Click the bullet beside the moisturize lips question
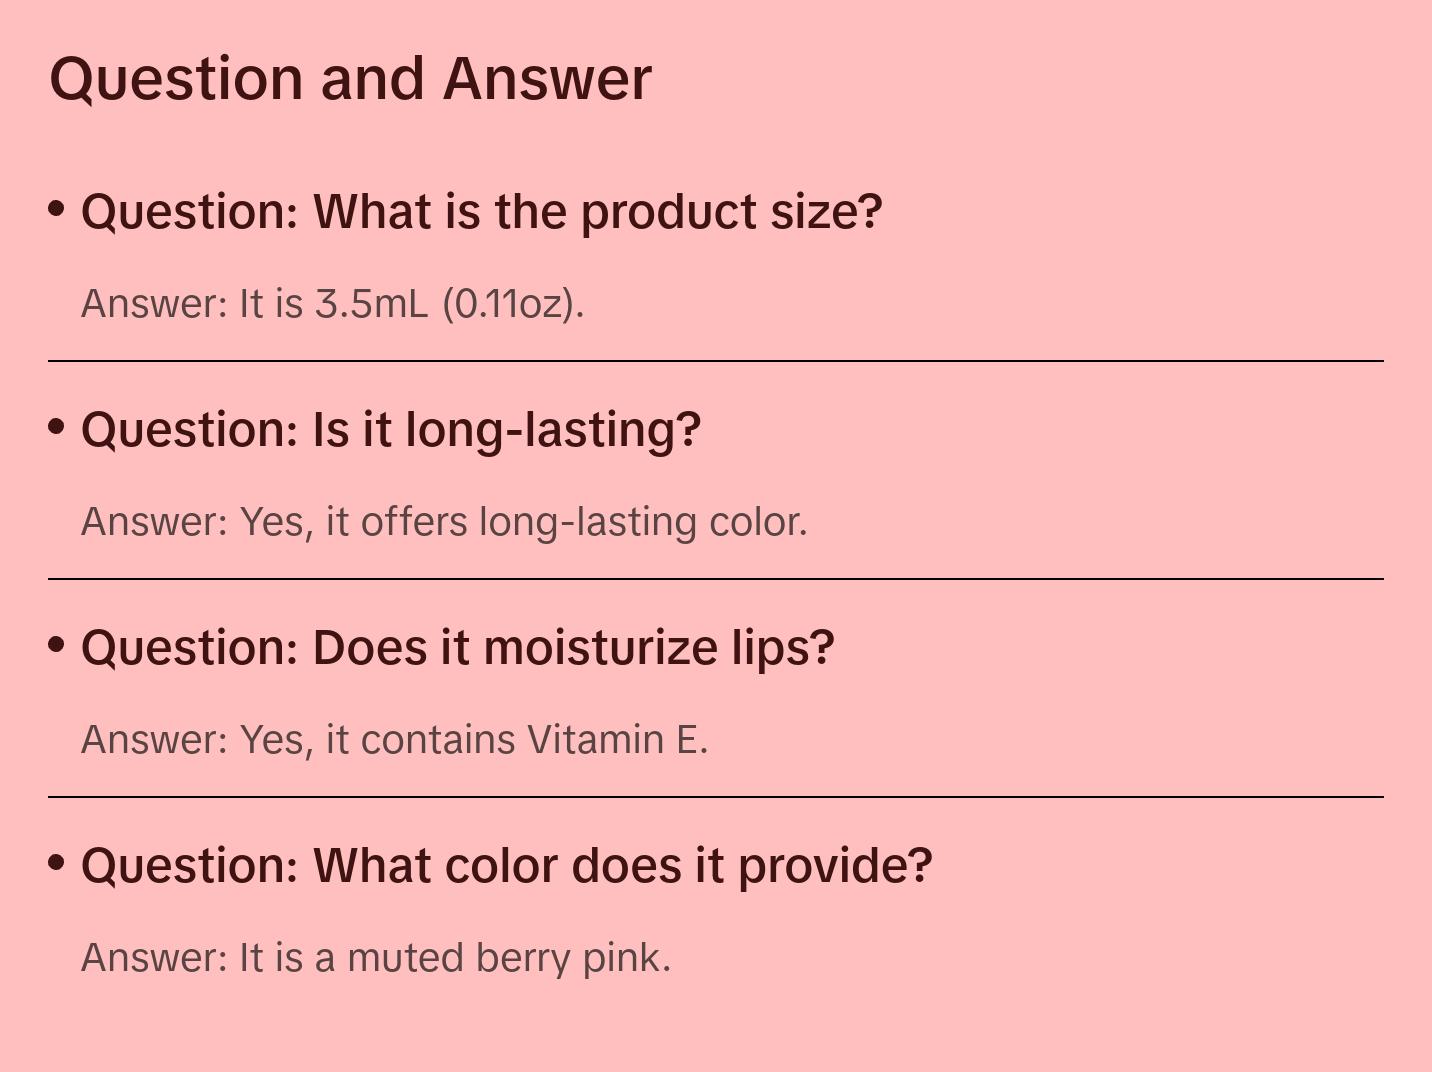This screenshot has height=1072, width=1432. click(x=57, y=645)
